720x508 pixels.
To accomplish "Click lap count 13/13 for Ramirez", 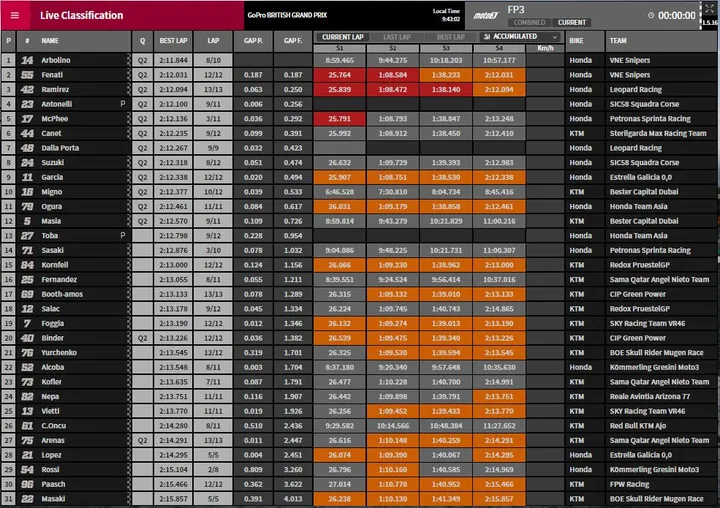I will [213, 90].
